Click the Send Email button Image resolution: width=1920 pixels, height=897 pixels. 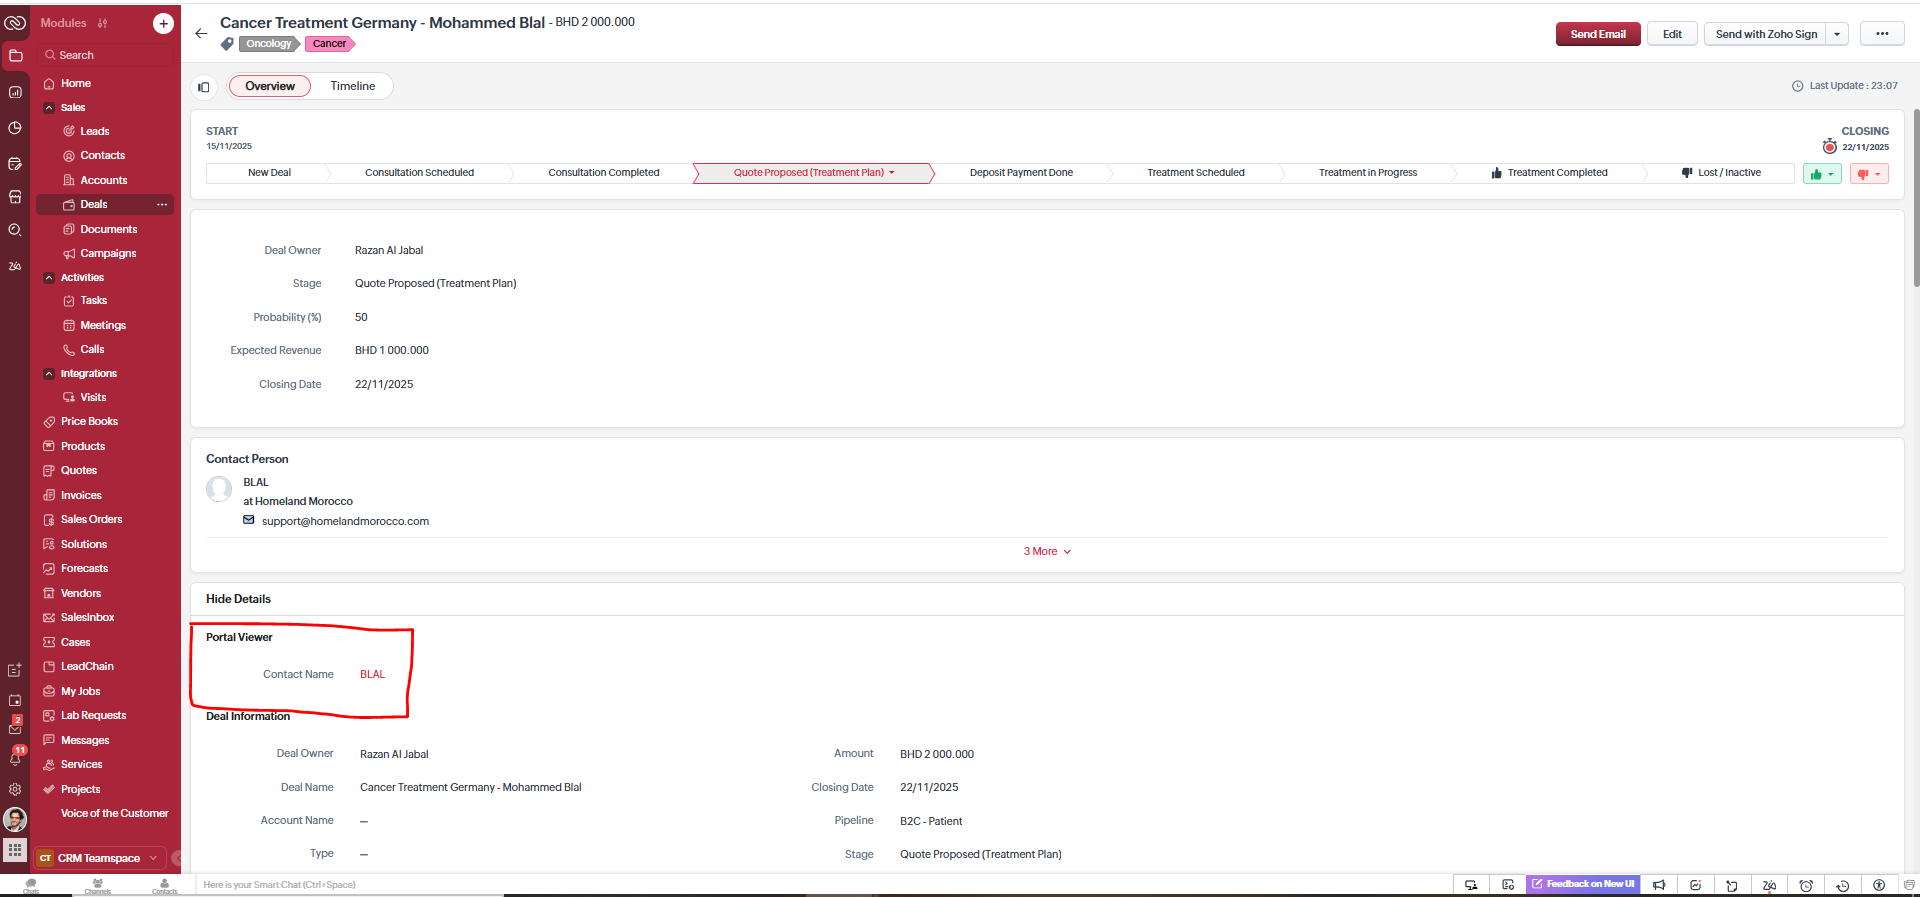tap(1597, 34)
